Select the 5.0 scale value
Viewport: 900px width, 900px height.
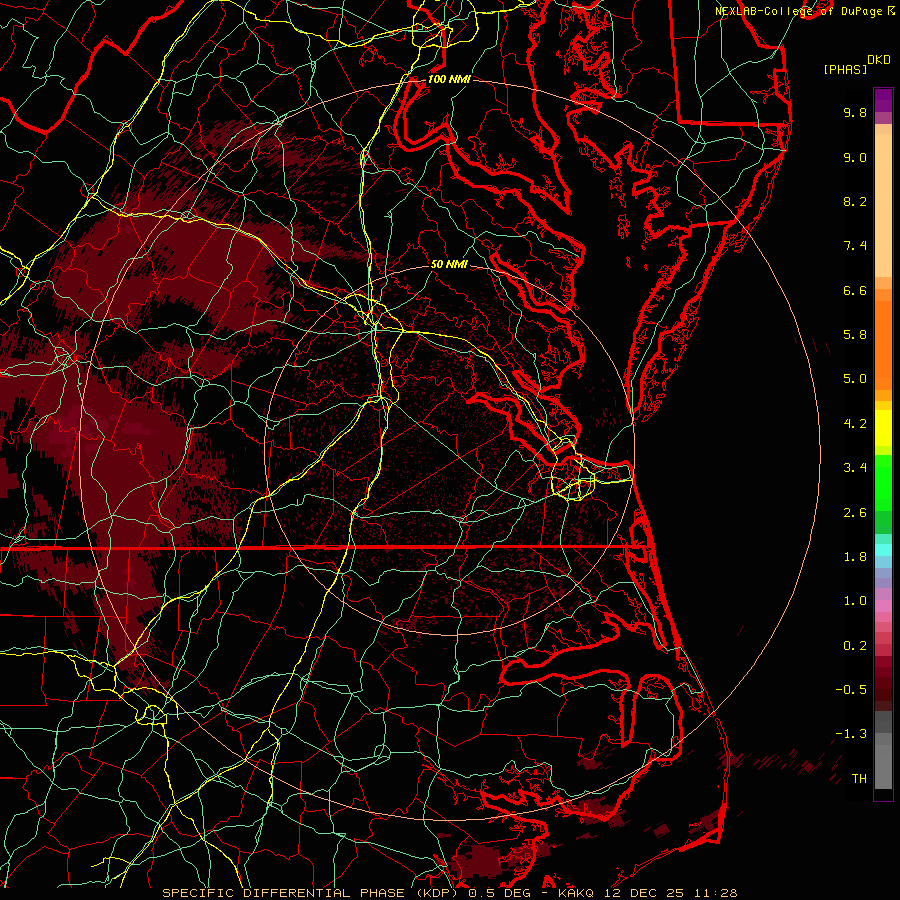tap(855, 379)
